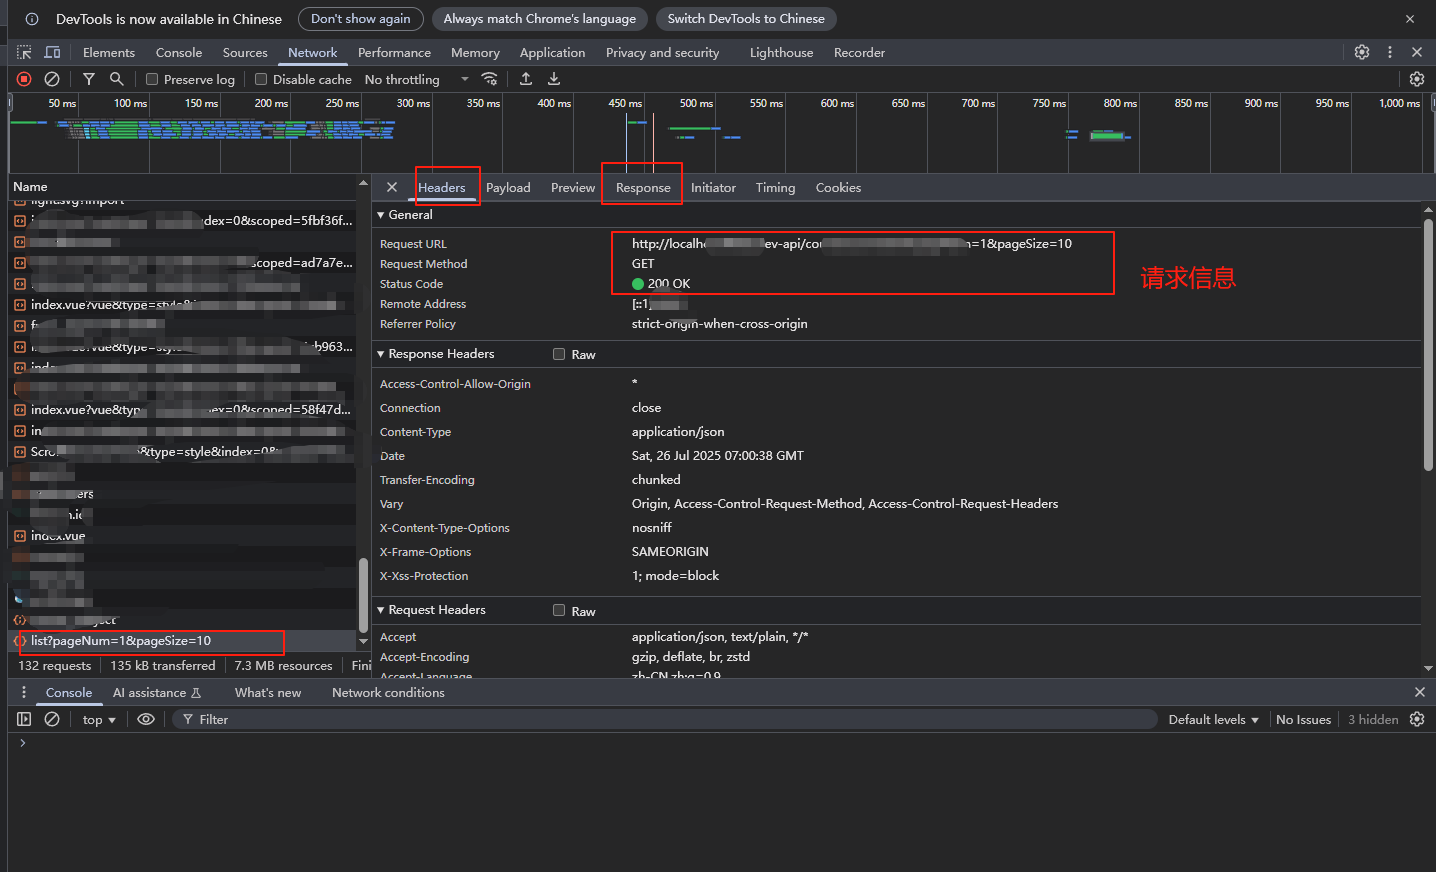Dismiss the DevTools language infobar
1436x872 pixels.
(x=1410, y=19)
